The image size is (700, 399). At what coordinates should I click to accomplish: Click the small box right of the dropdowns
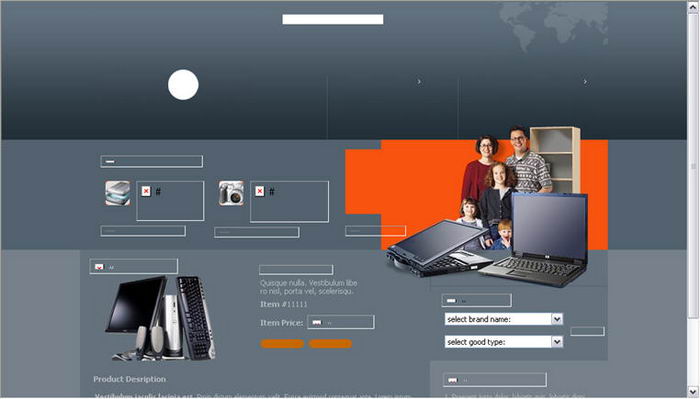click(x=588, y=331)
